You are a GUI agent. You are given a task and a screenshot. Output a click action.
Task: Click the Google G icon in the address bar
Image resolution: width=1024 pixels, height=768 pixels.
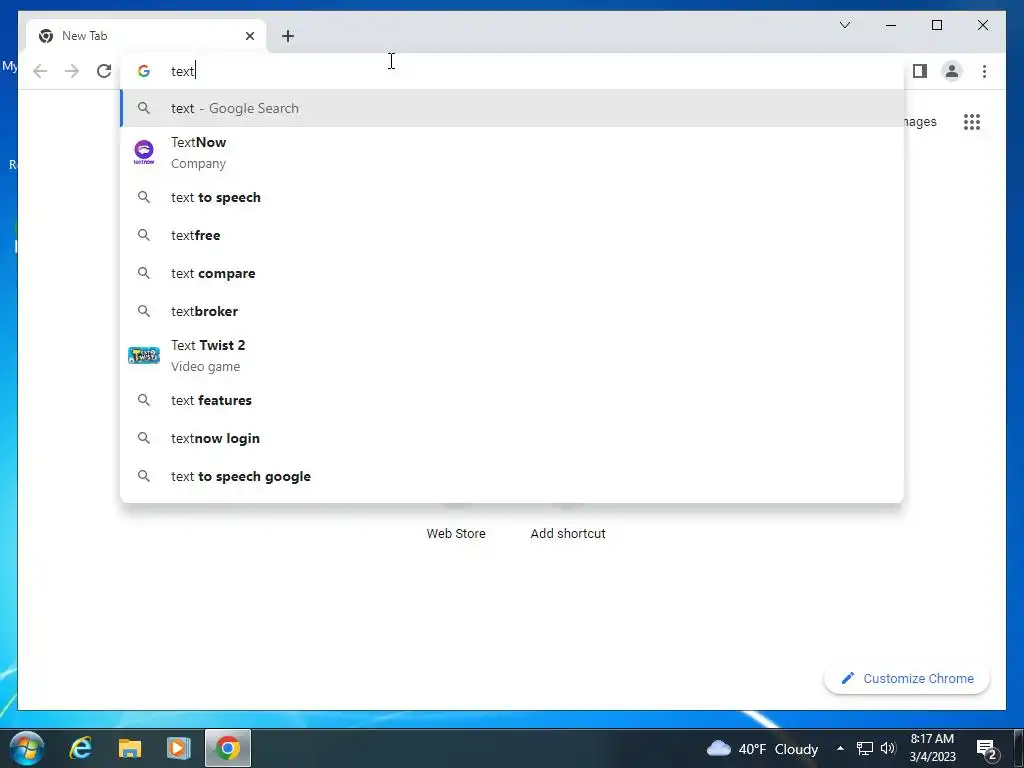144,71
